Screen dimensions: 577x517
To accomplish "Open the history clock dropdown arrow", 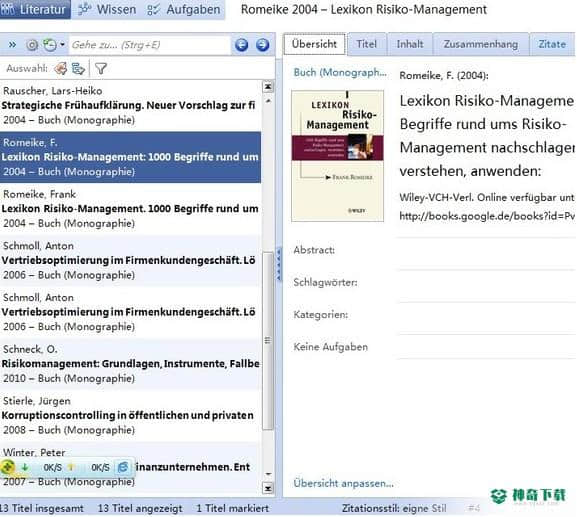I will [62, 45].
